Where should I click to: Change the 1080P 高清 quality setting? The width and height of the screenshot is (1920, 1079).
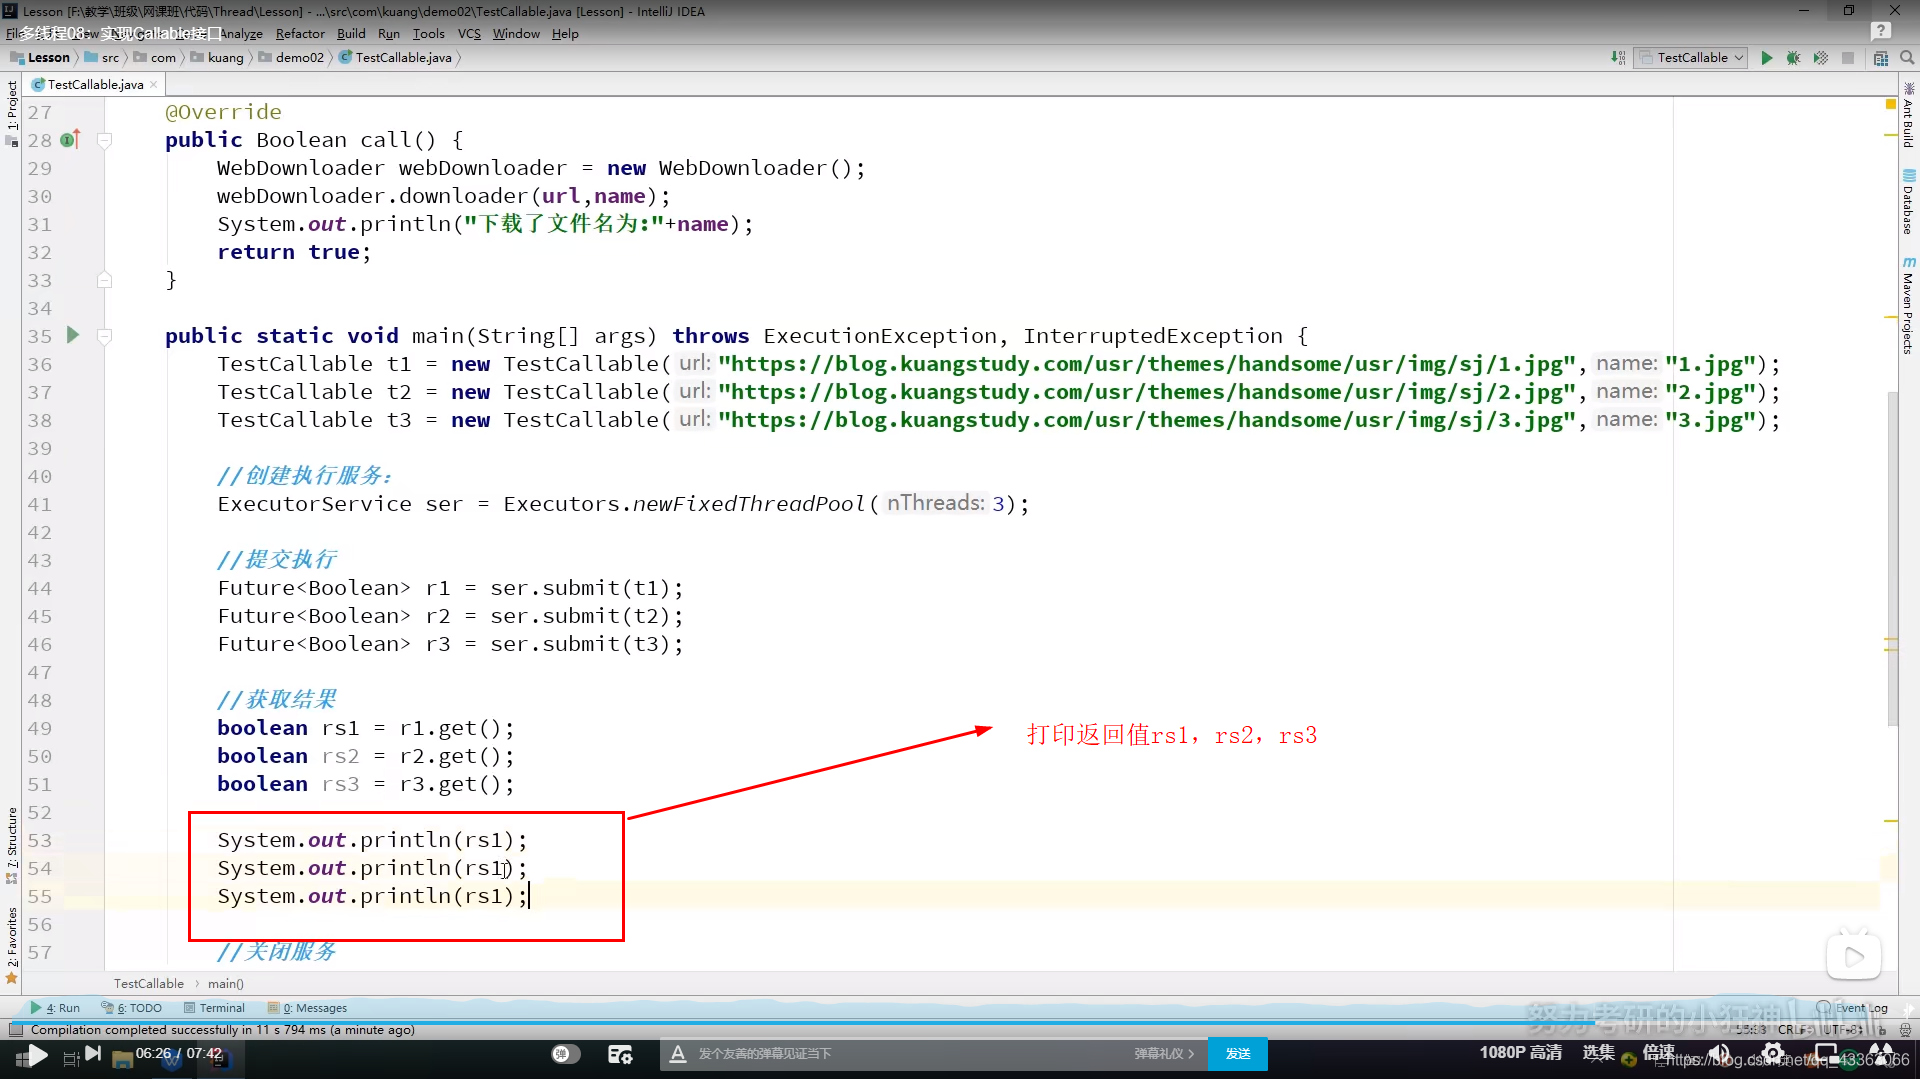tap(1521, 1052)
